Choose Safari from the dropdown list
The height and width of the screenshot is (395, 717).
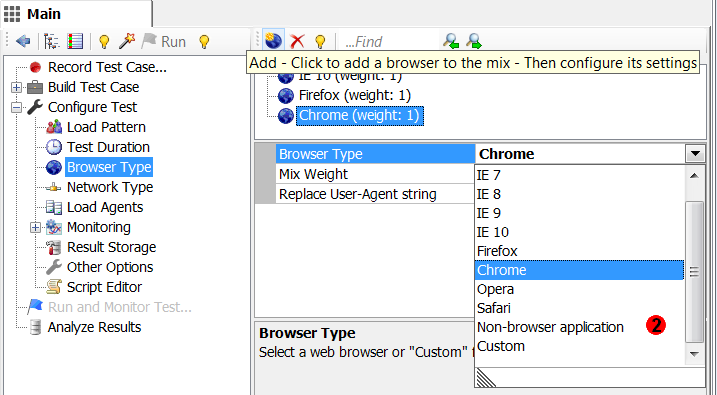[579, 308]
